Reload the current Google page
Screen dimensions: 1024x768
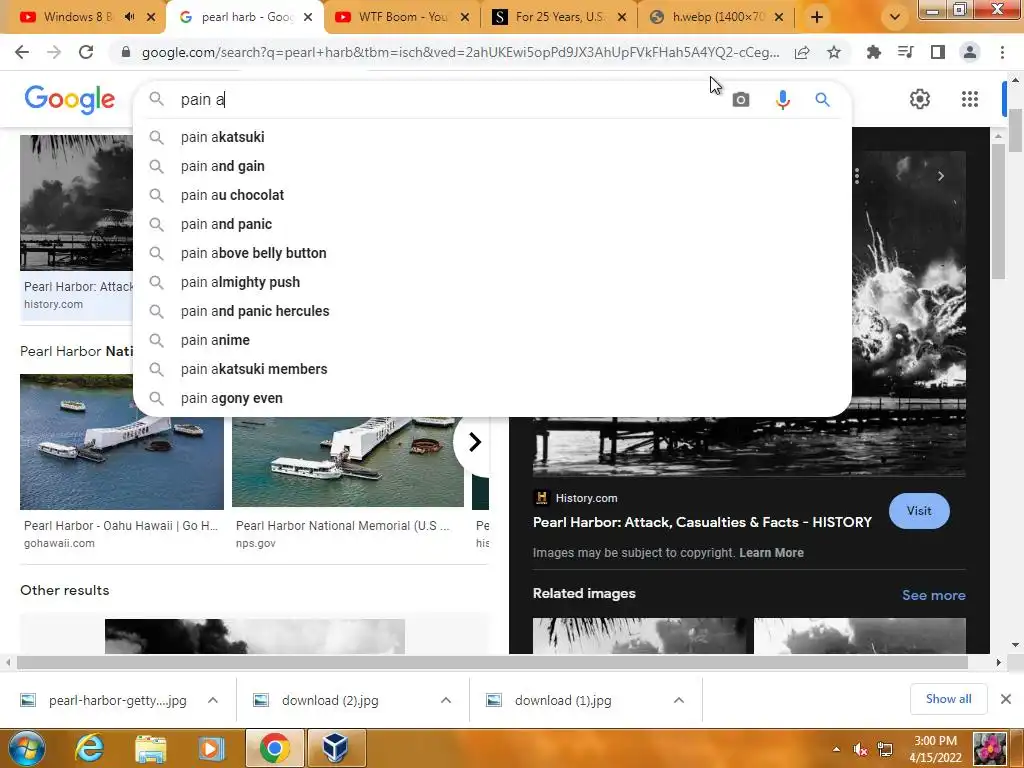pyautogui.click(x=86, y=52)
